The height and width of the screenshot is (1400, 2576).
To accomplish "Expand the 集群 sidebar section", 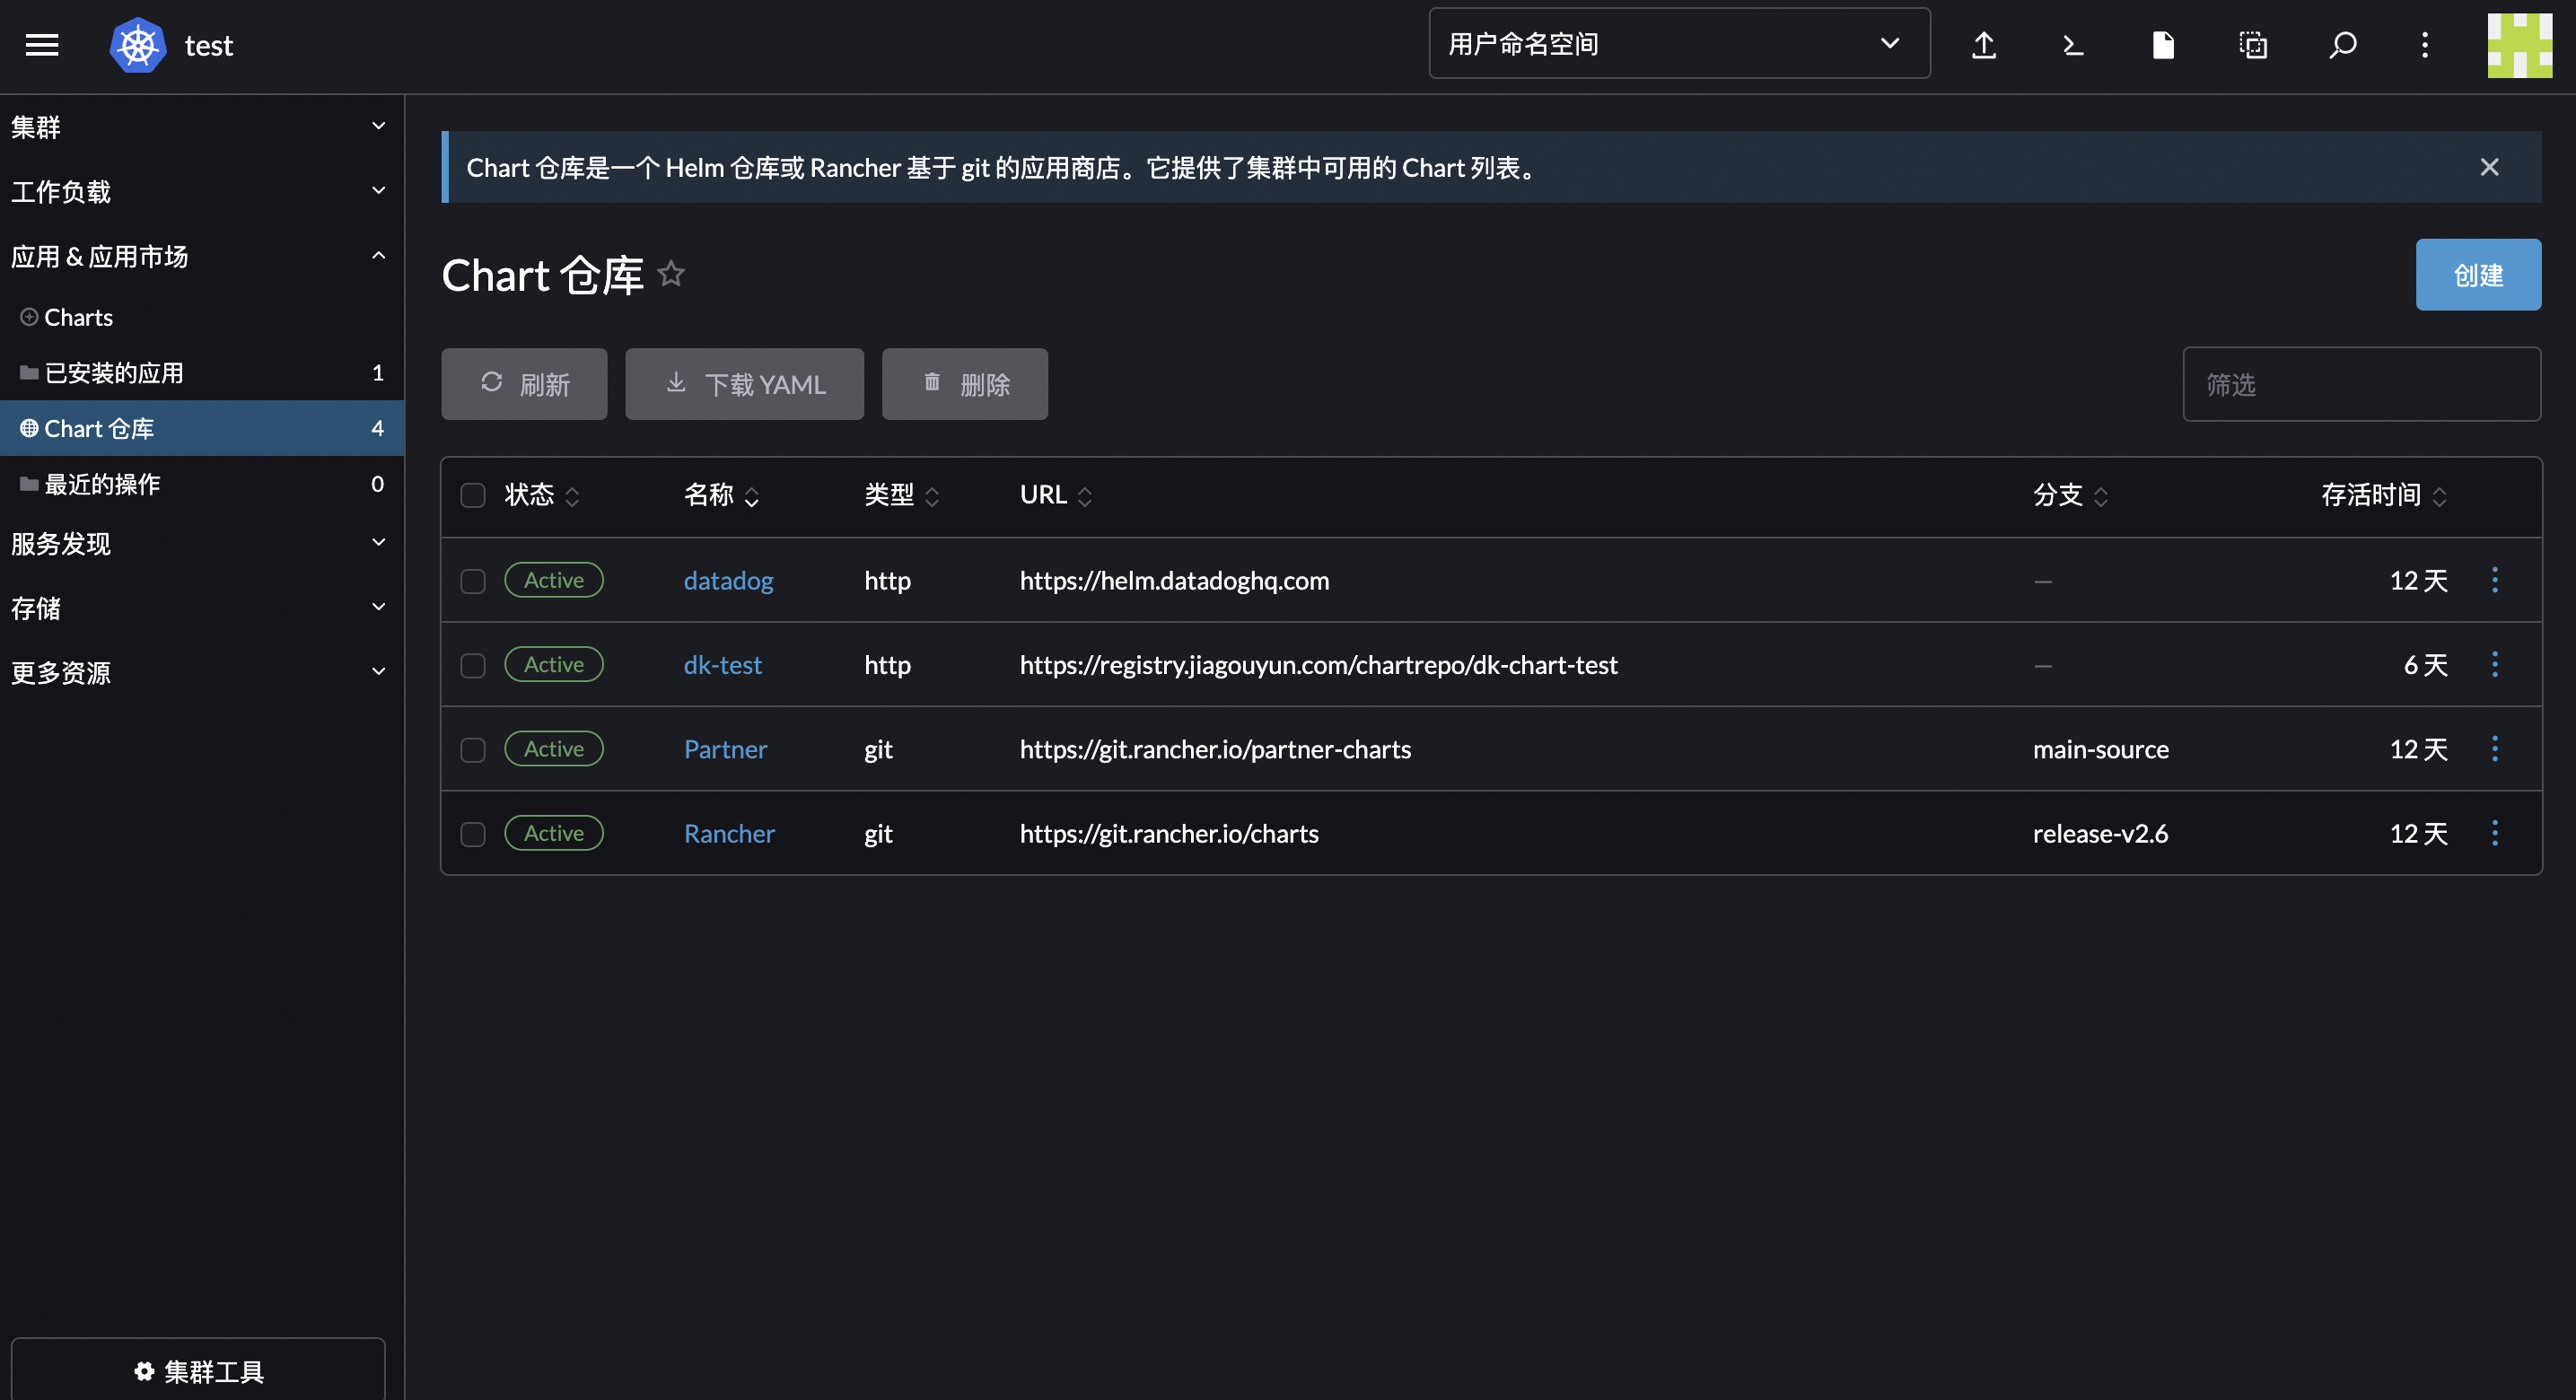I will coord(201,127).
